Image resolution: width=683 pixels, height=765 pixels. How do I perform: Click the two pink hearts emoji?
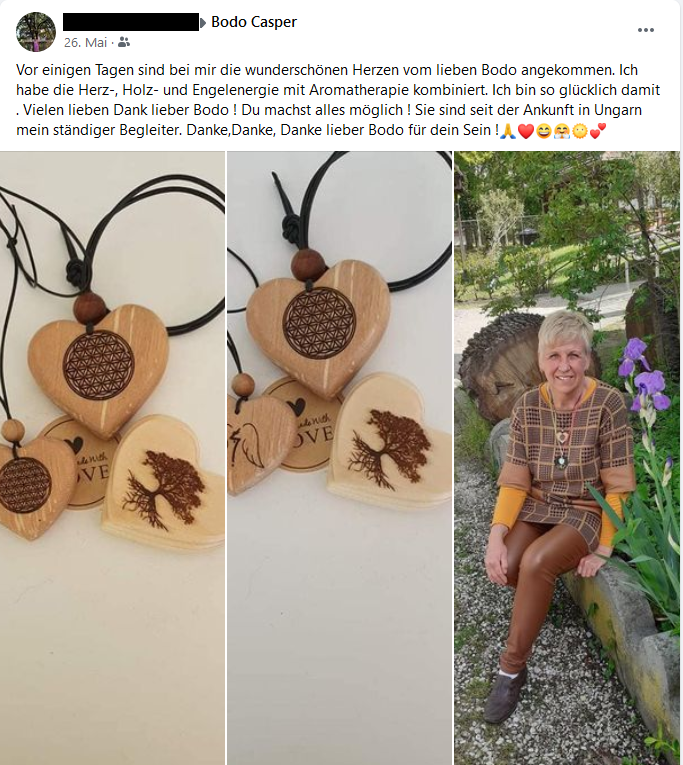pyautogui.click(x=598, y=131)
